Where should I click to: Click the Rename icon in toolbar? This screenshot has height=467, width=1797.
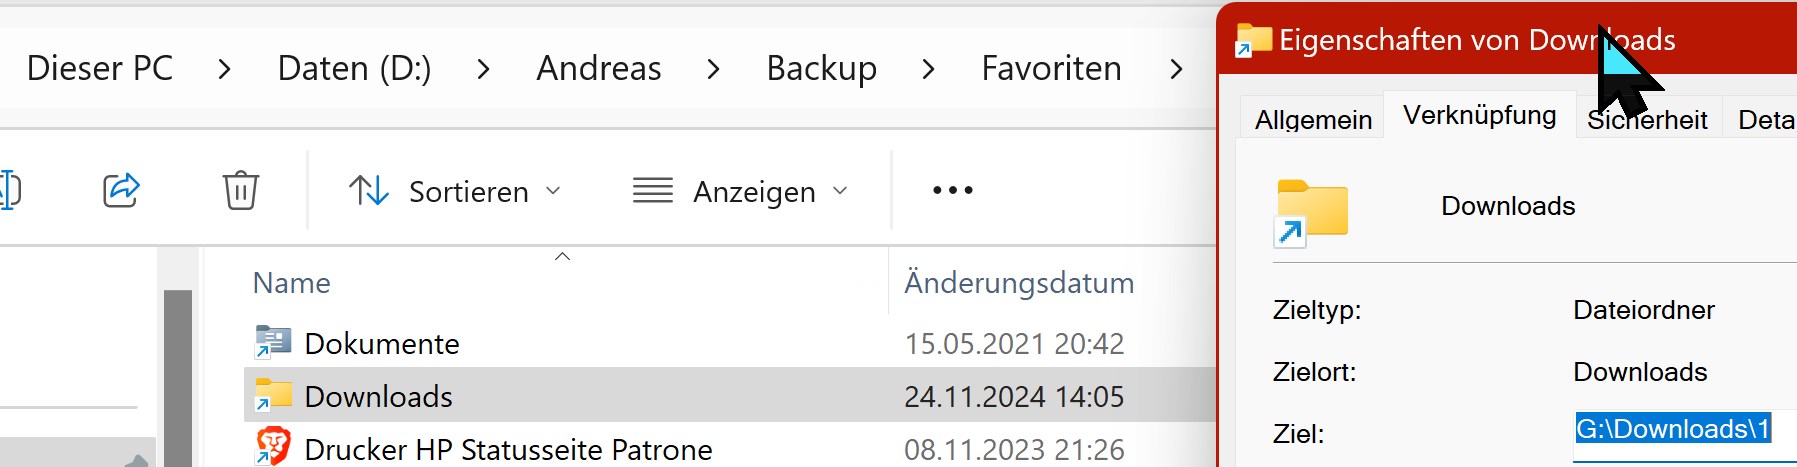click(x=8, y=190)
